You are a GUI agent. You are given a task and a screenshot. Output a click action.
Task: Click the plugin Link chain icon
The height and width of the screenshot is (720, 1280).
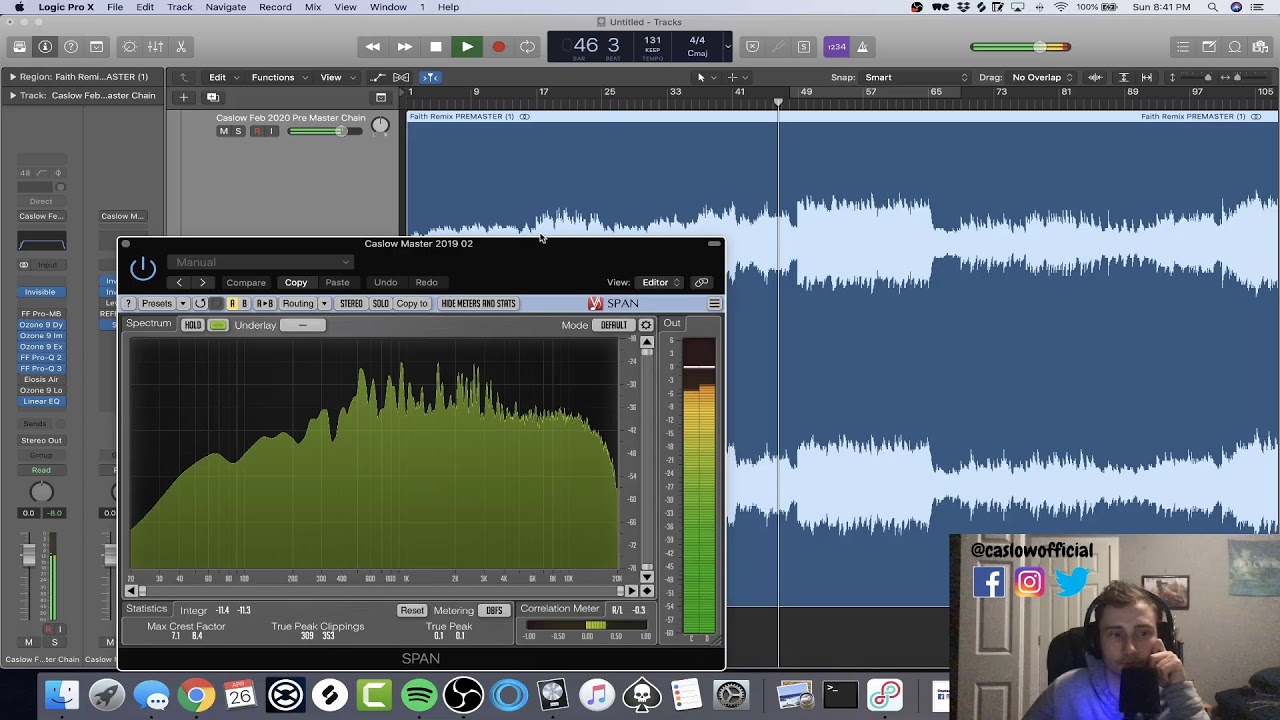pos(701,282)
